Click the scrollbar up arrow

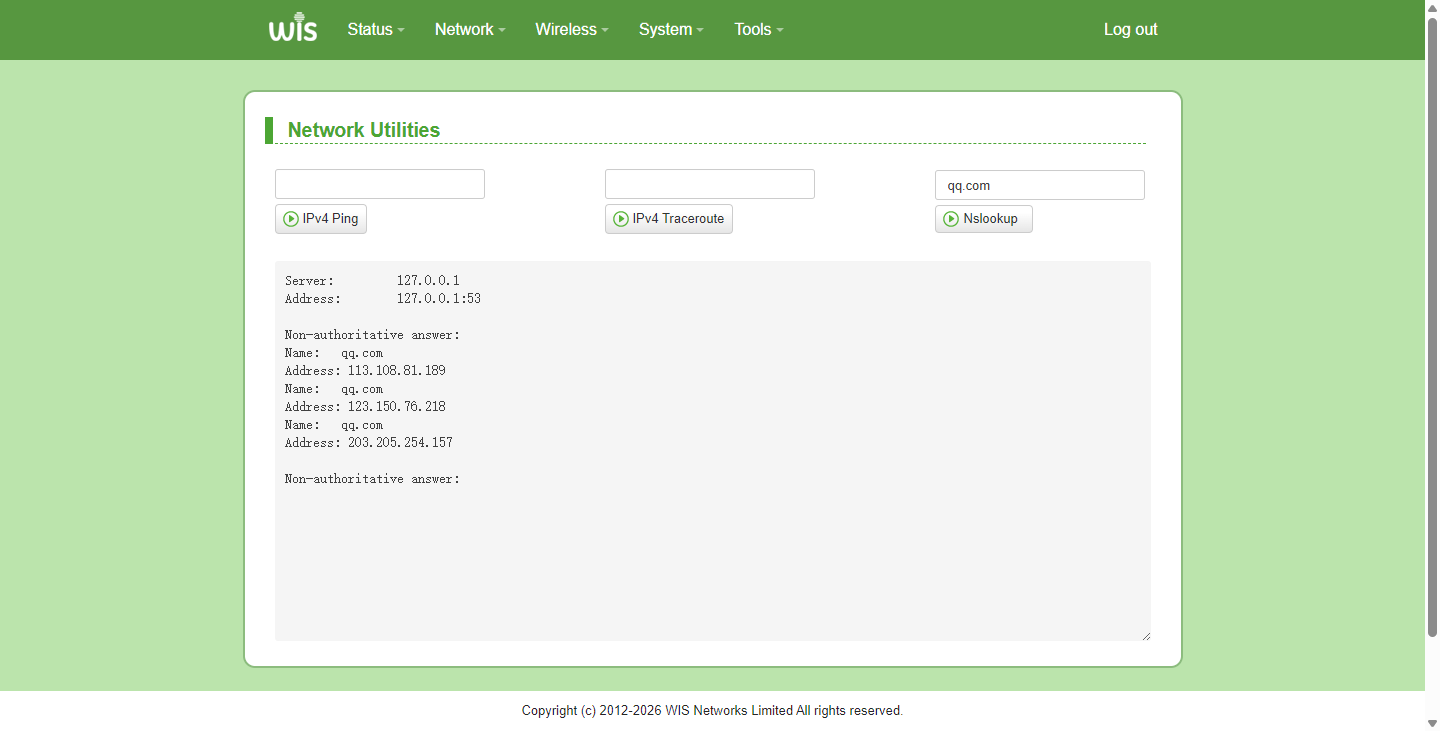(x=1432, y=7)
